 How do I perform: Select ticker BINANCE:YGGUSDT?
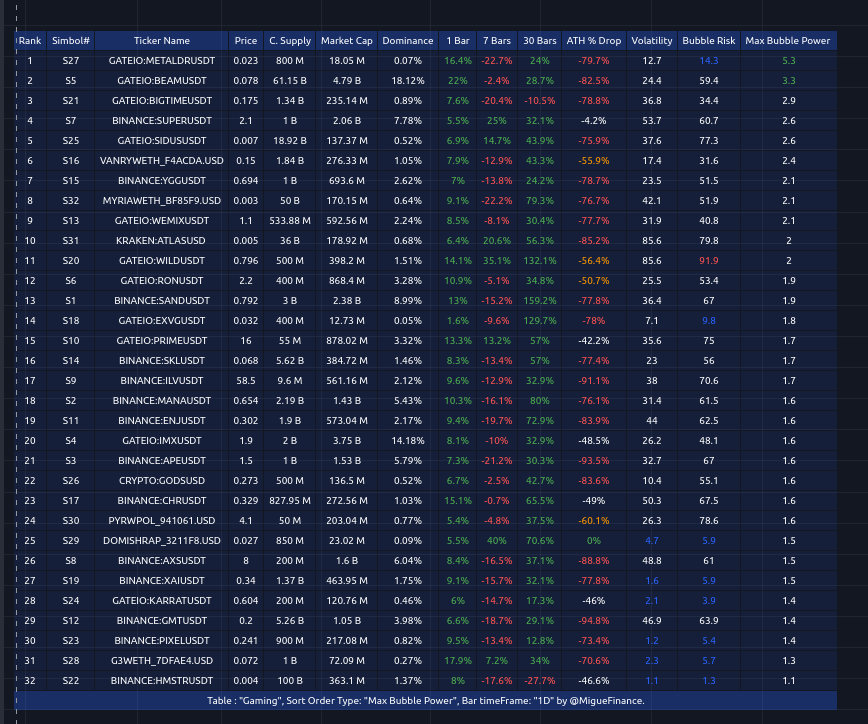(162, 180)
